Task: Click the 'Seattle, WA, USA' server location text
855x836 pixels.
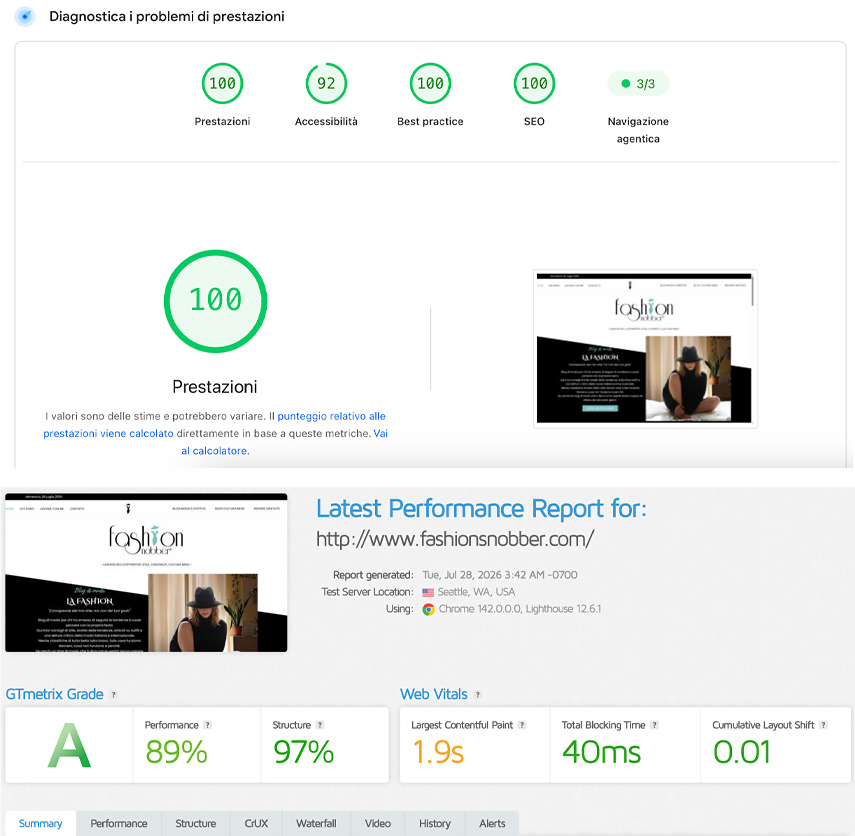Action: (x=476, y=592)
